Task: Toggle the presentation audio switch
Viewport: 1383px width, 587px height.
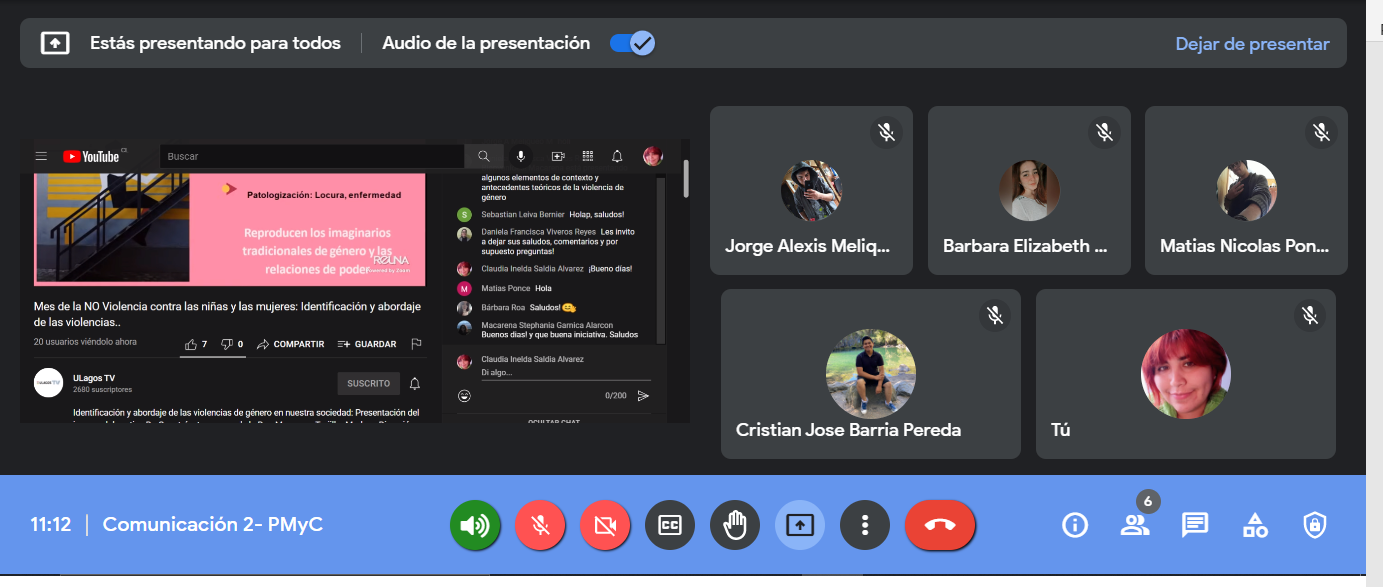Action: [x=632, y=43]
